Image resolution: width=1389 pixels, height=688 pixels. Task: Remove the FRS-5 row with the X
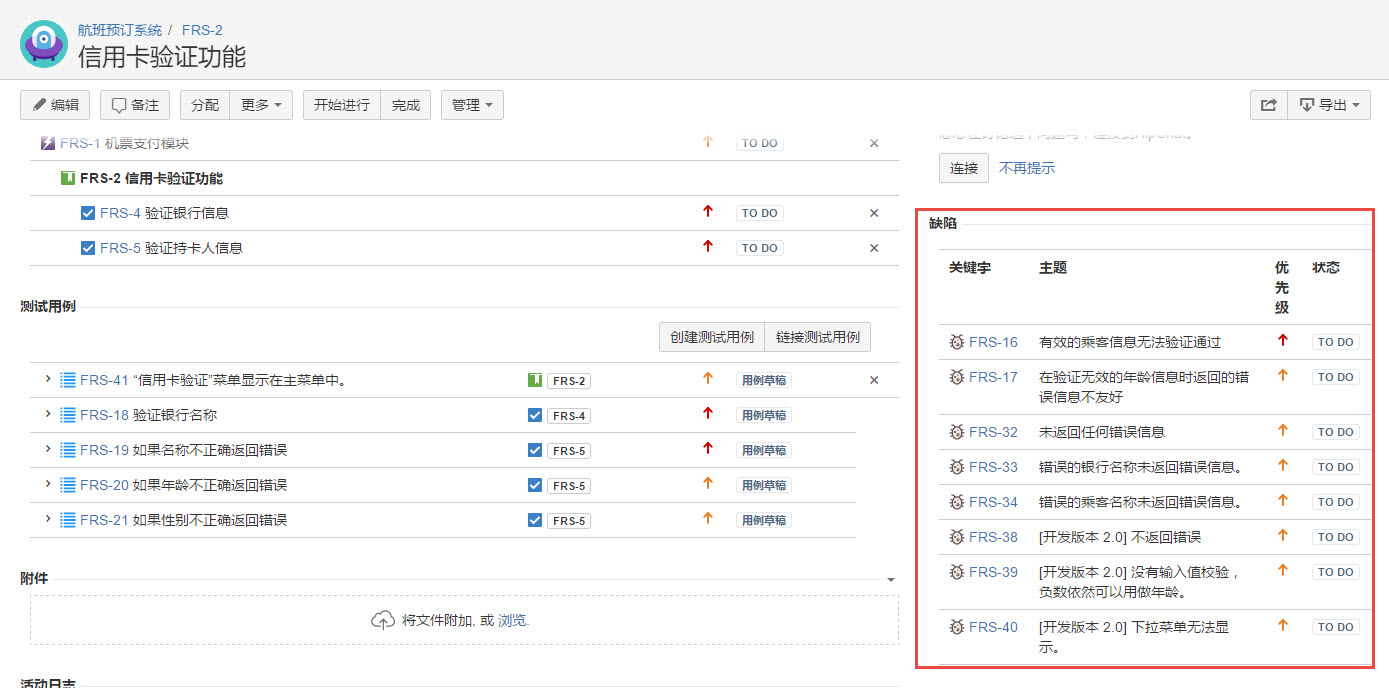[x=874, y=248]
